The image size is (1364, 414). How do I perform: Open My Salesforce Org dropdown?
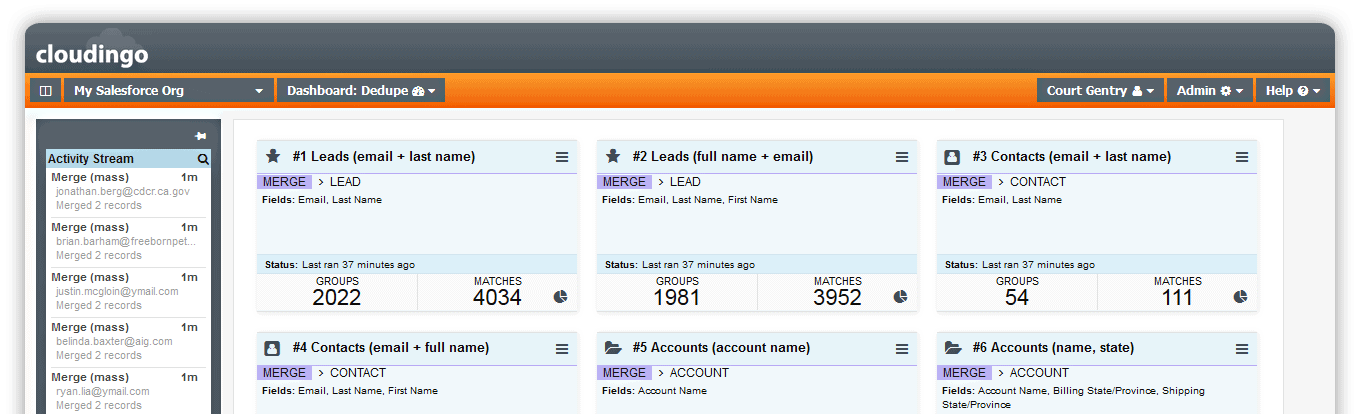coord(169,90)
